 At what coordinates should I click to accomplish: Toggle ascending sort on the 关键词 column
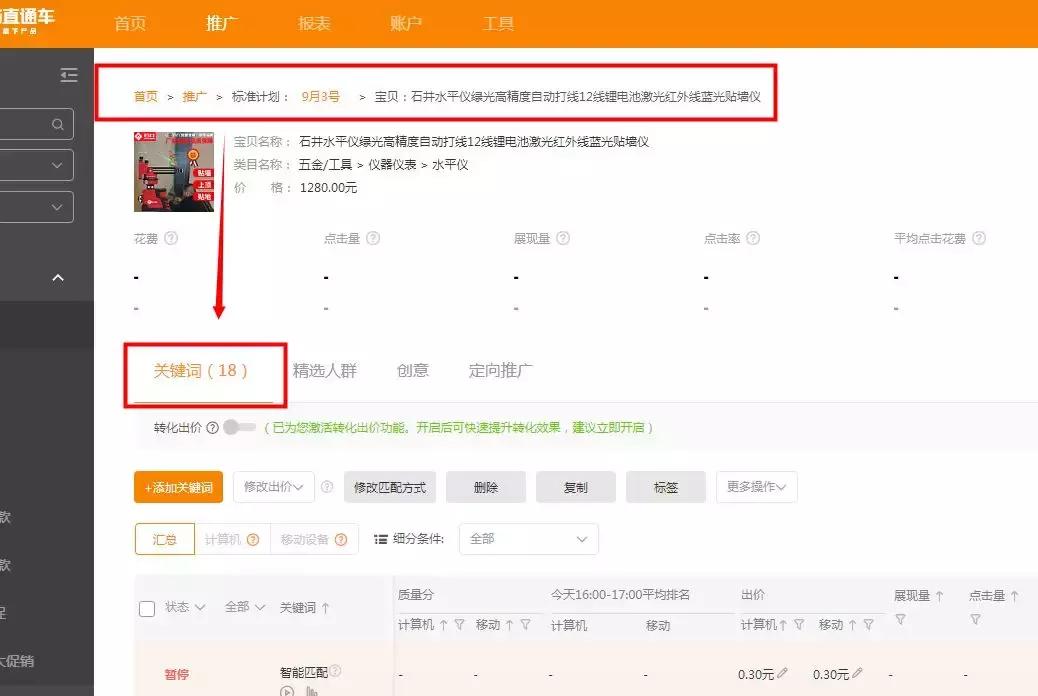[325, 607]
